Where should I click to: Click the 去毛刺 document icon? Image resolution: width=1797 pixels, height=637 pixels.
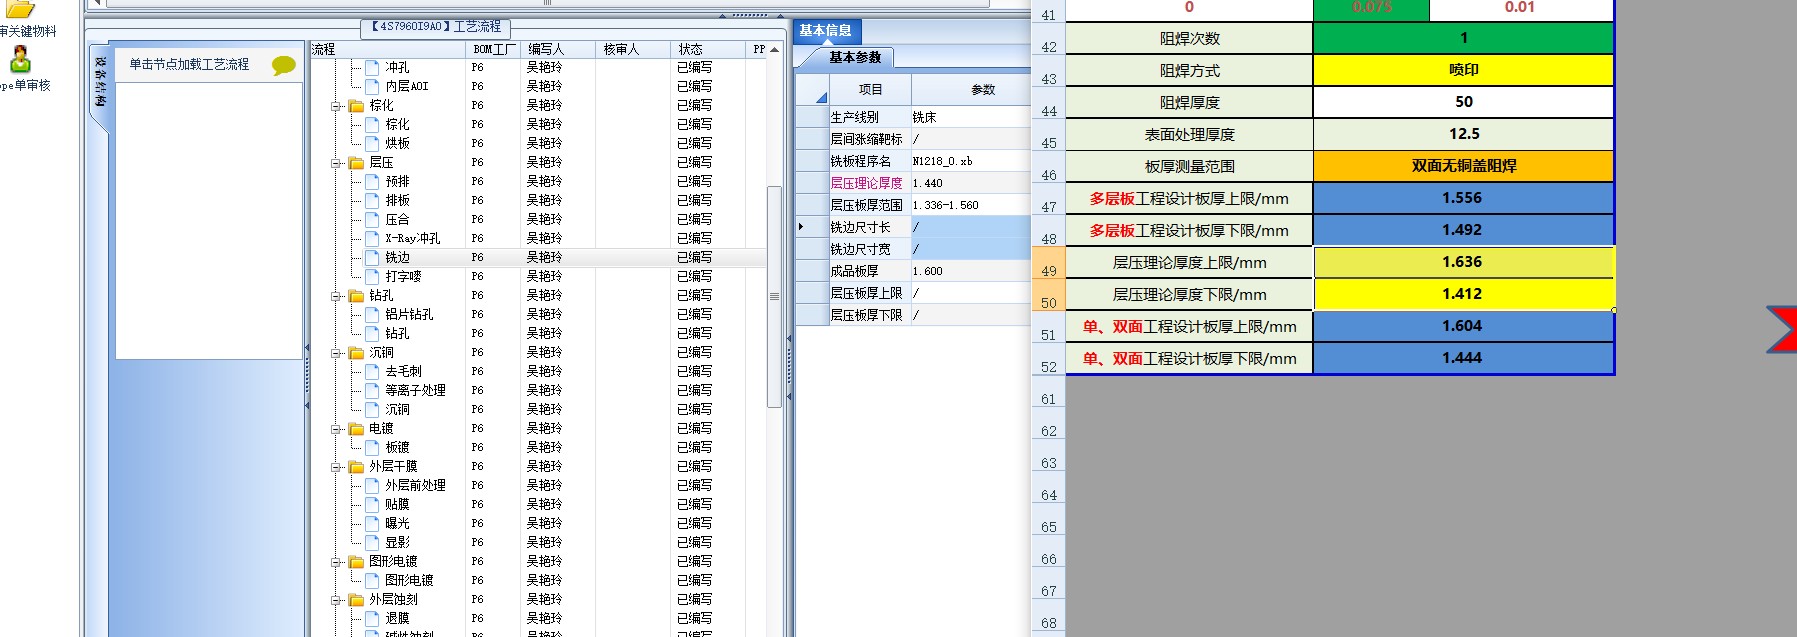(372, 371)
